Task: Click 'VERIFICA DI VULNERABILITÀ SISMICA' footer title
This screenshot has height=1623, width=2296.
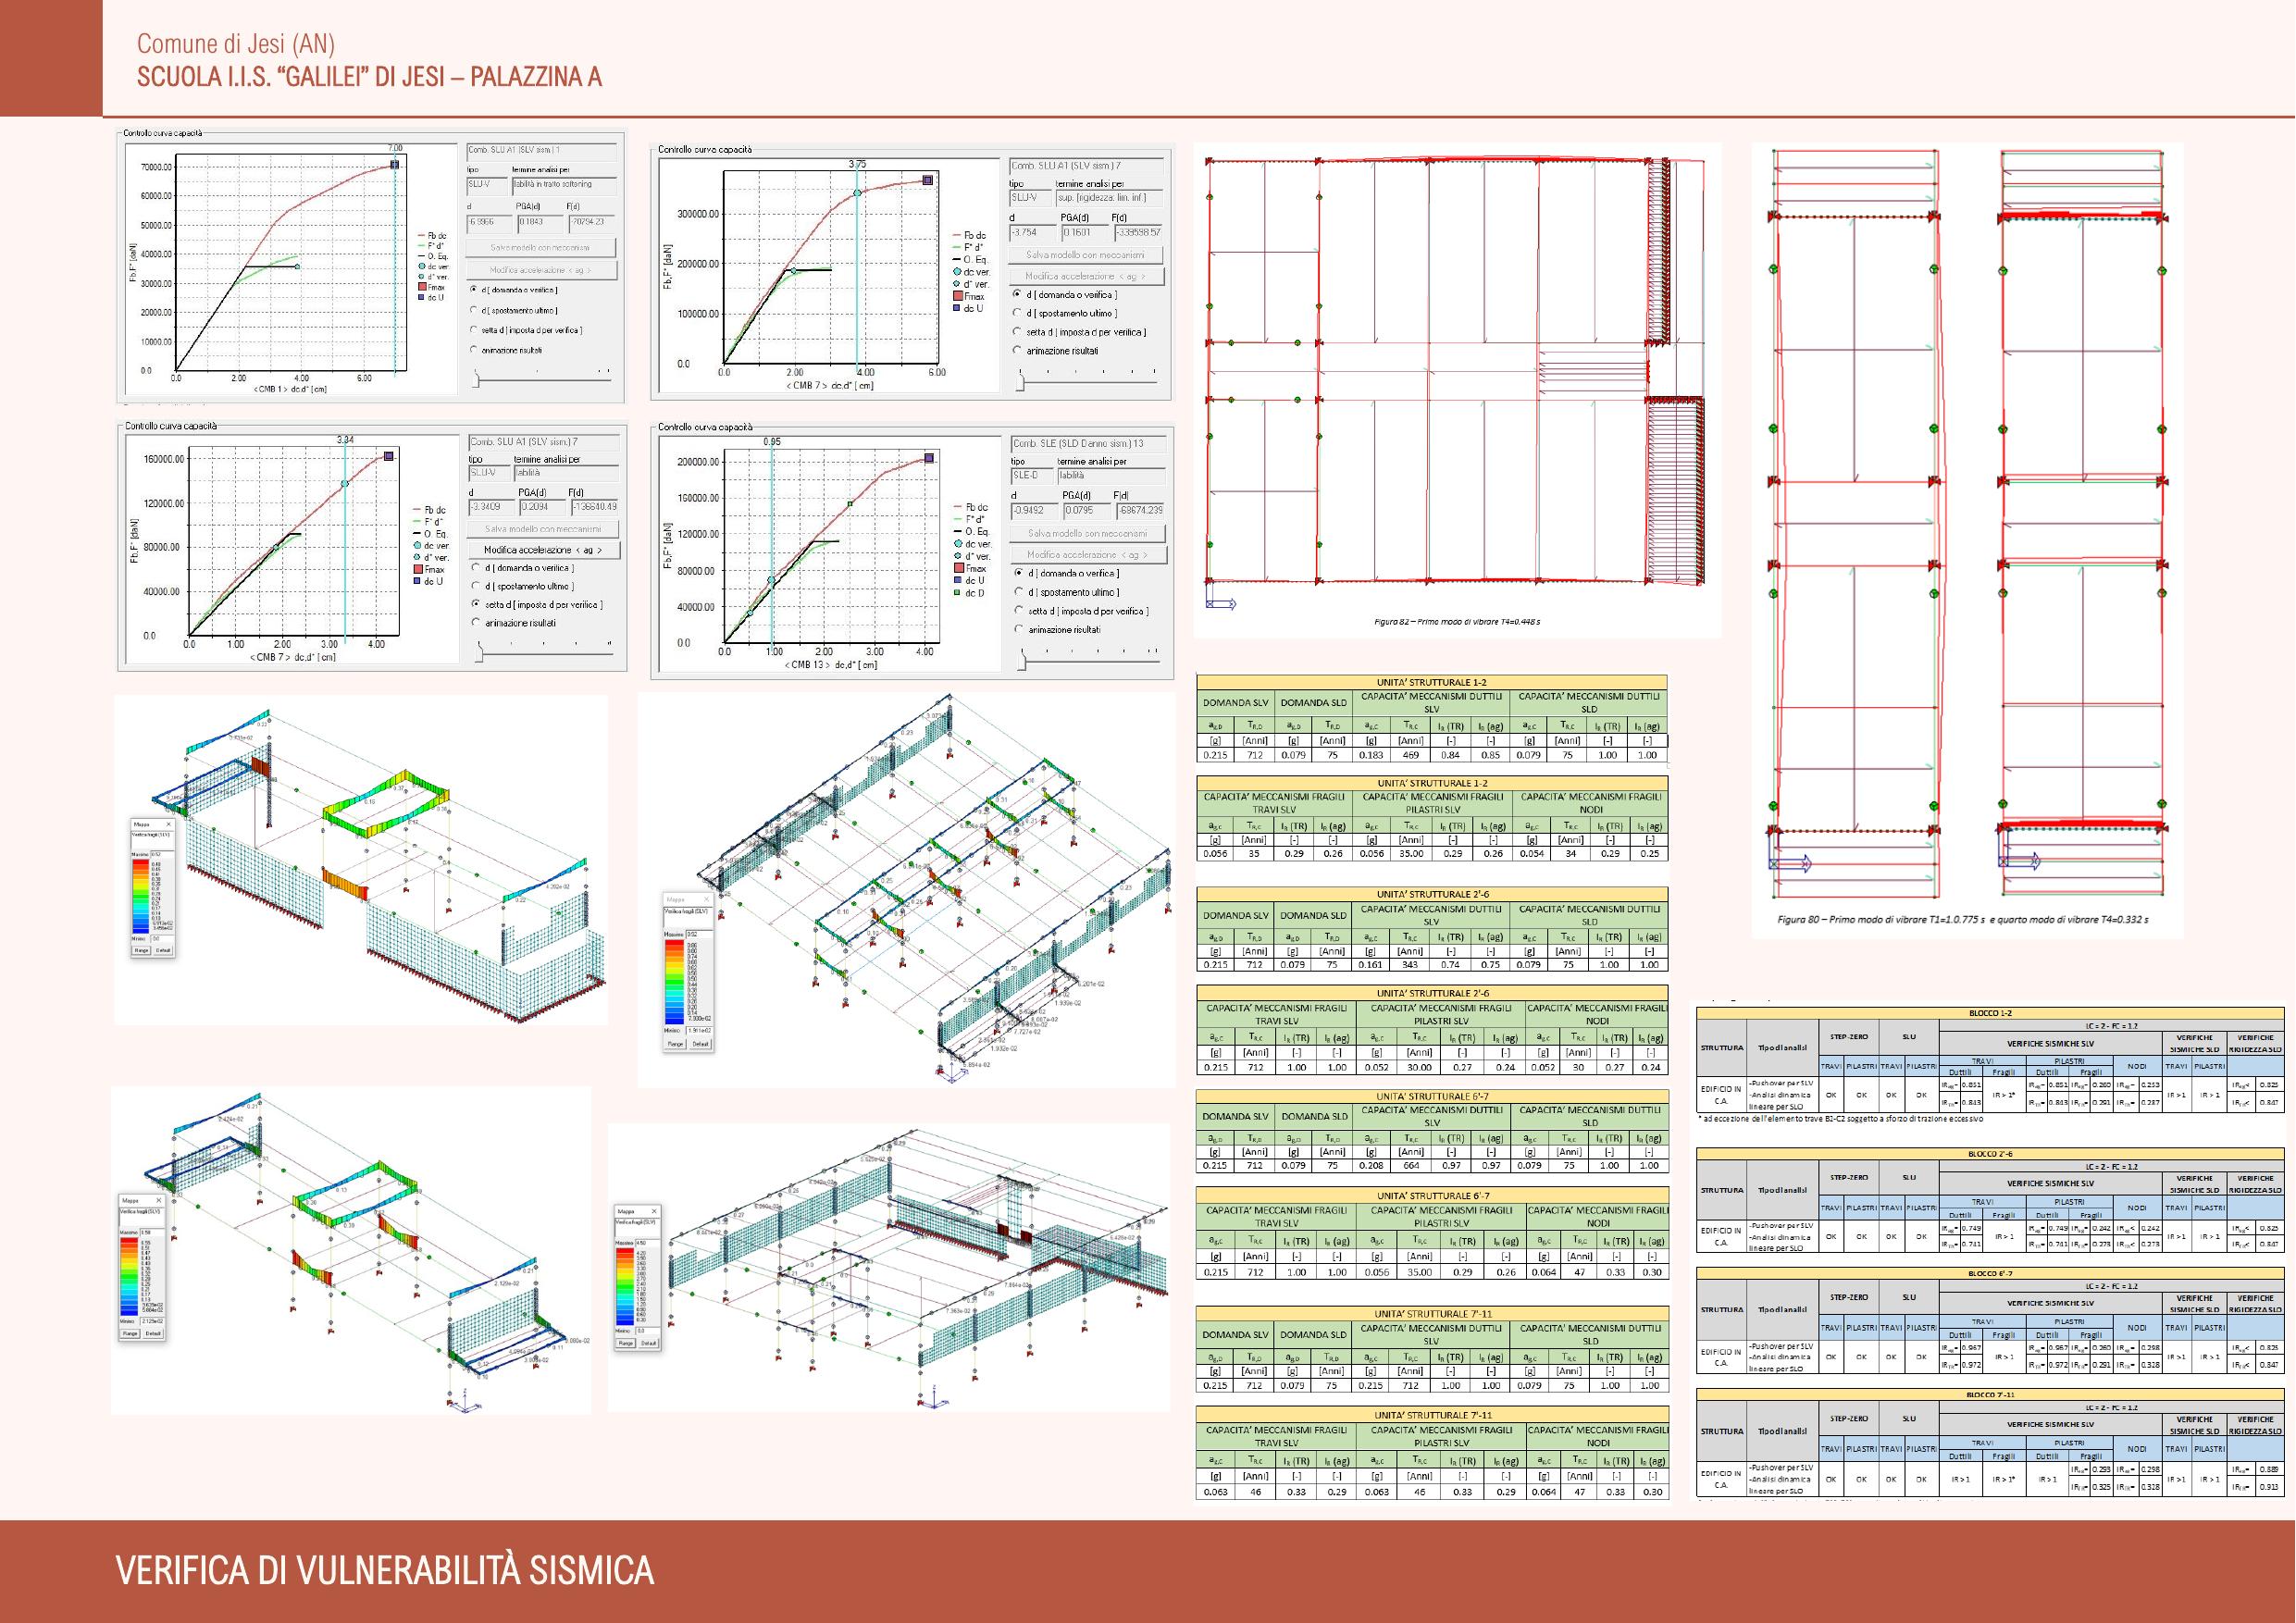Action: pyautogui.click(x=385, y=1571)
